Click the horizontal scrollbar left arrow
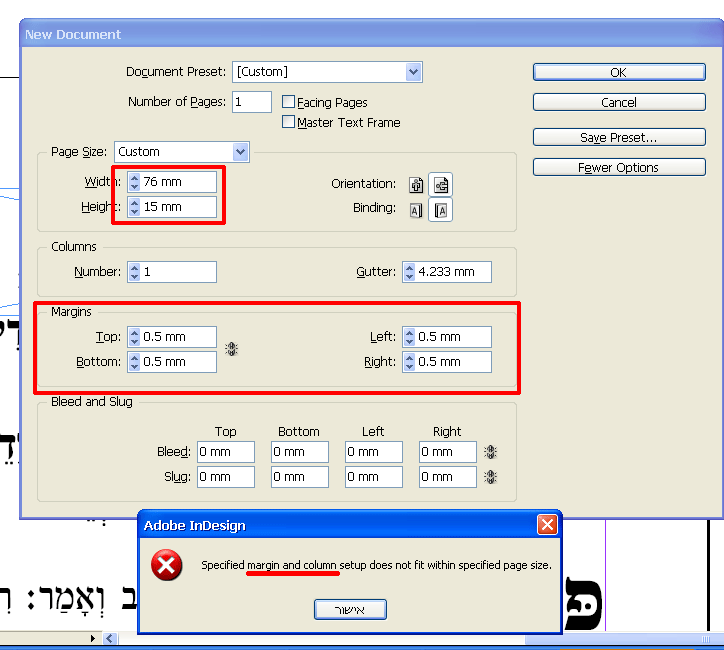724x650 pixels. point(110,638)
